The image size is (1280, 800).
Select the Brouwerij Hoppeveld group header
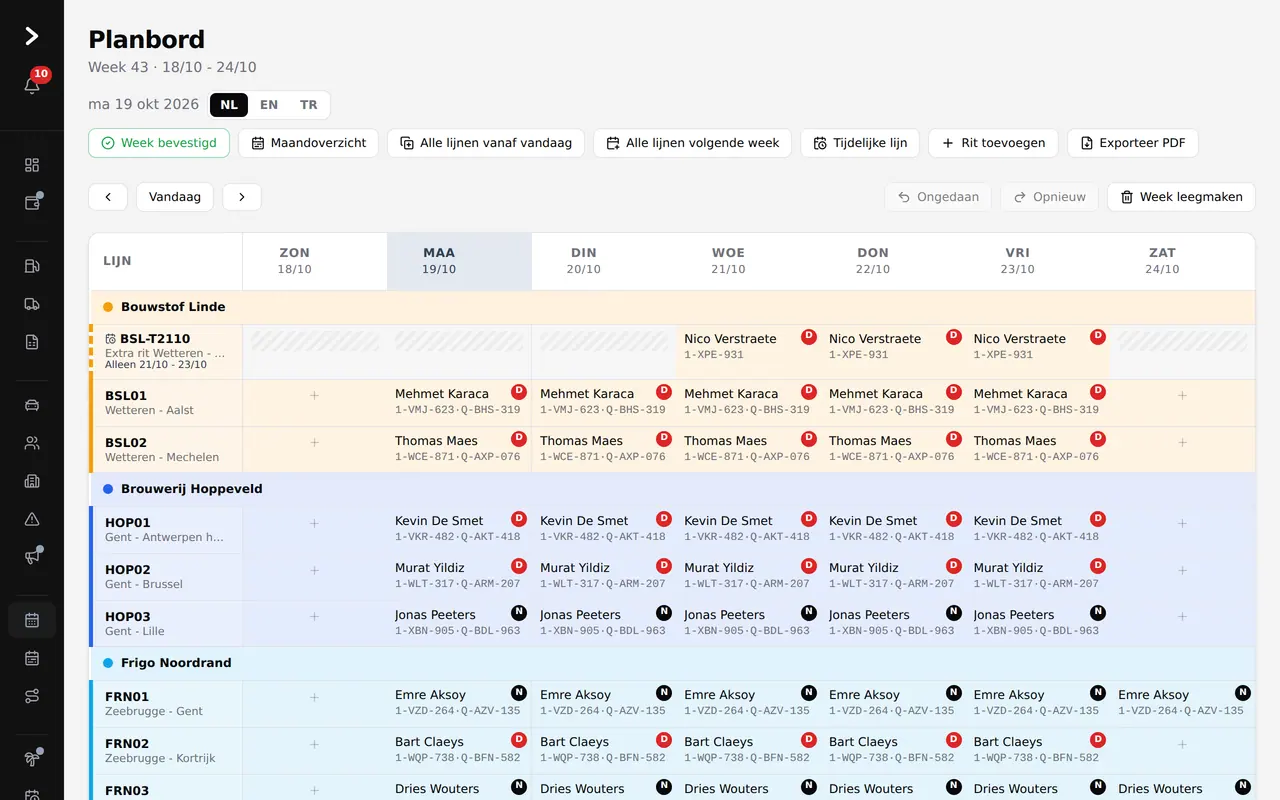tap(672, 489)
